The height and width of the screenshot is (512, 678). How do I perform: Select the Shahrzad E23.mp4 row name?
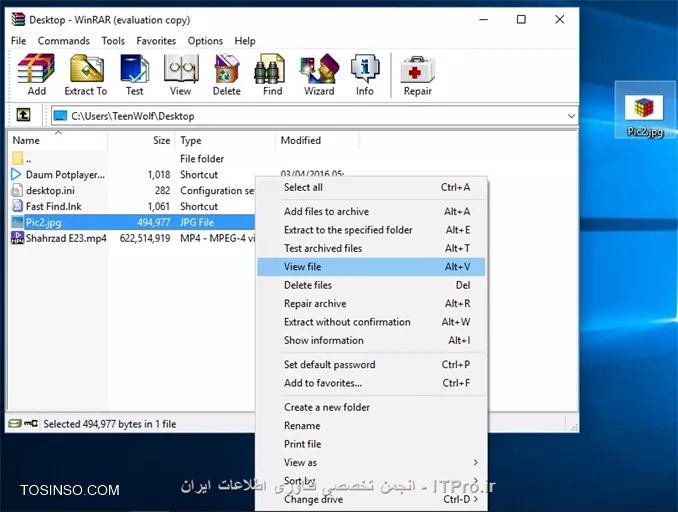click(66, 238)
